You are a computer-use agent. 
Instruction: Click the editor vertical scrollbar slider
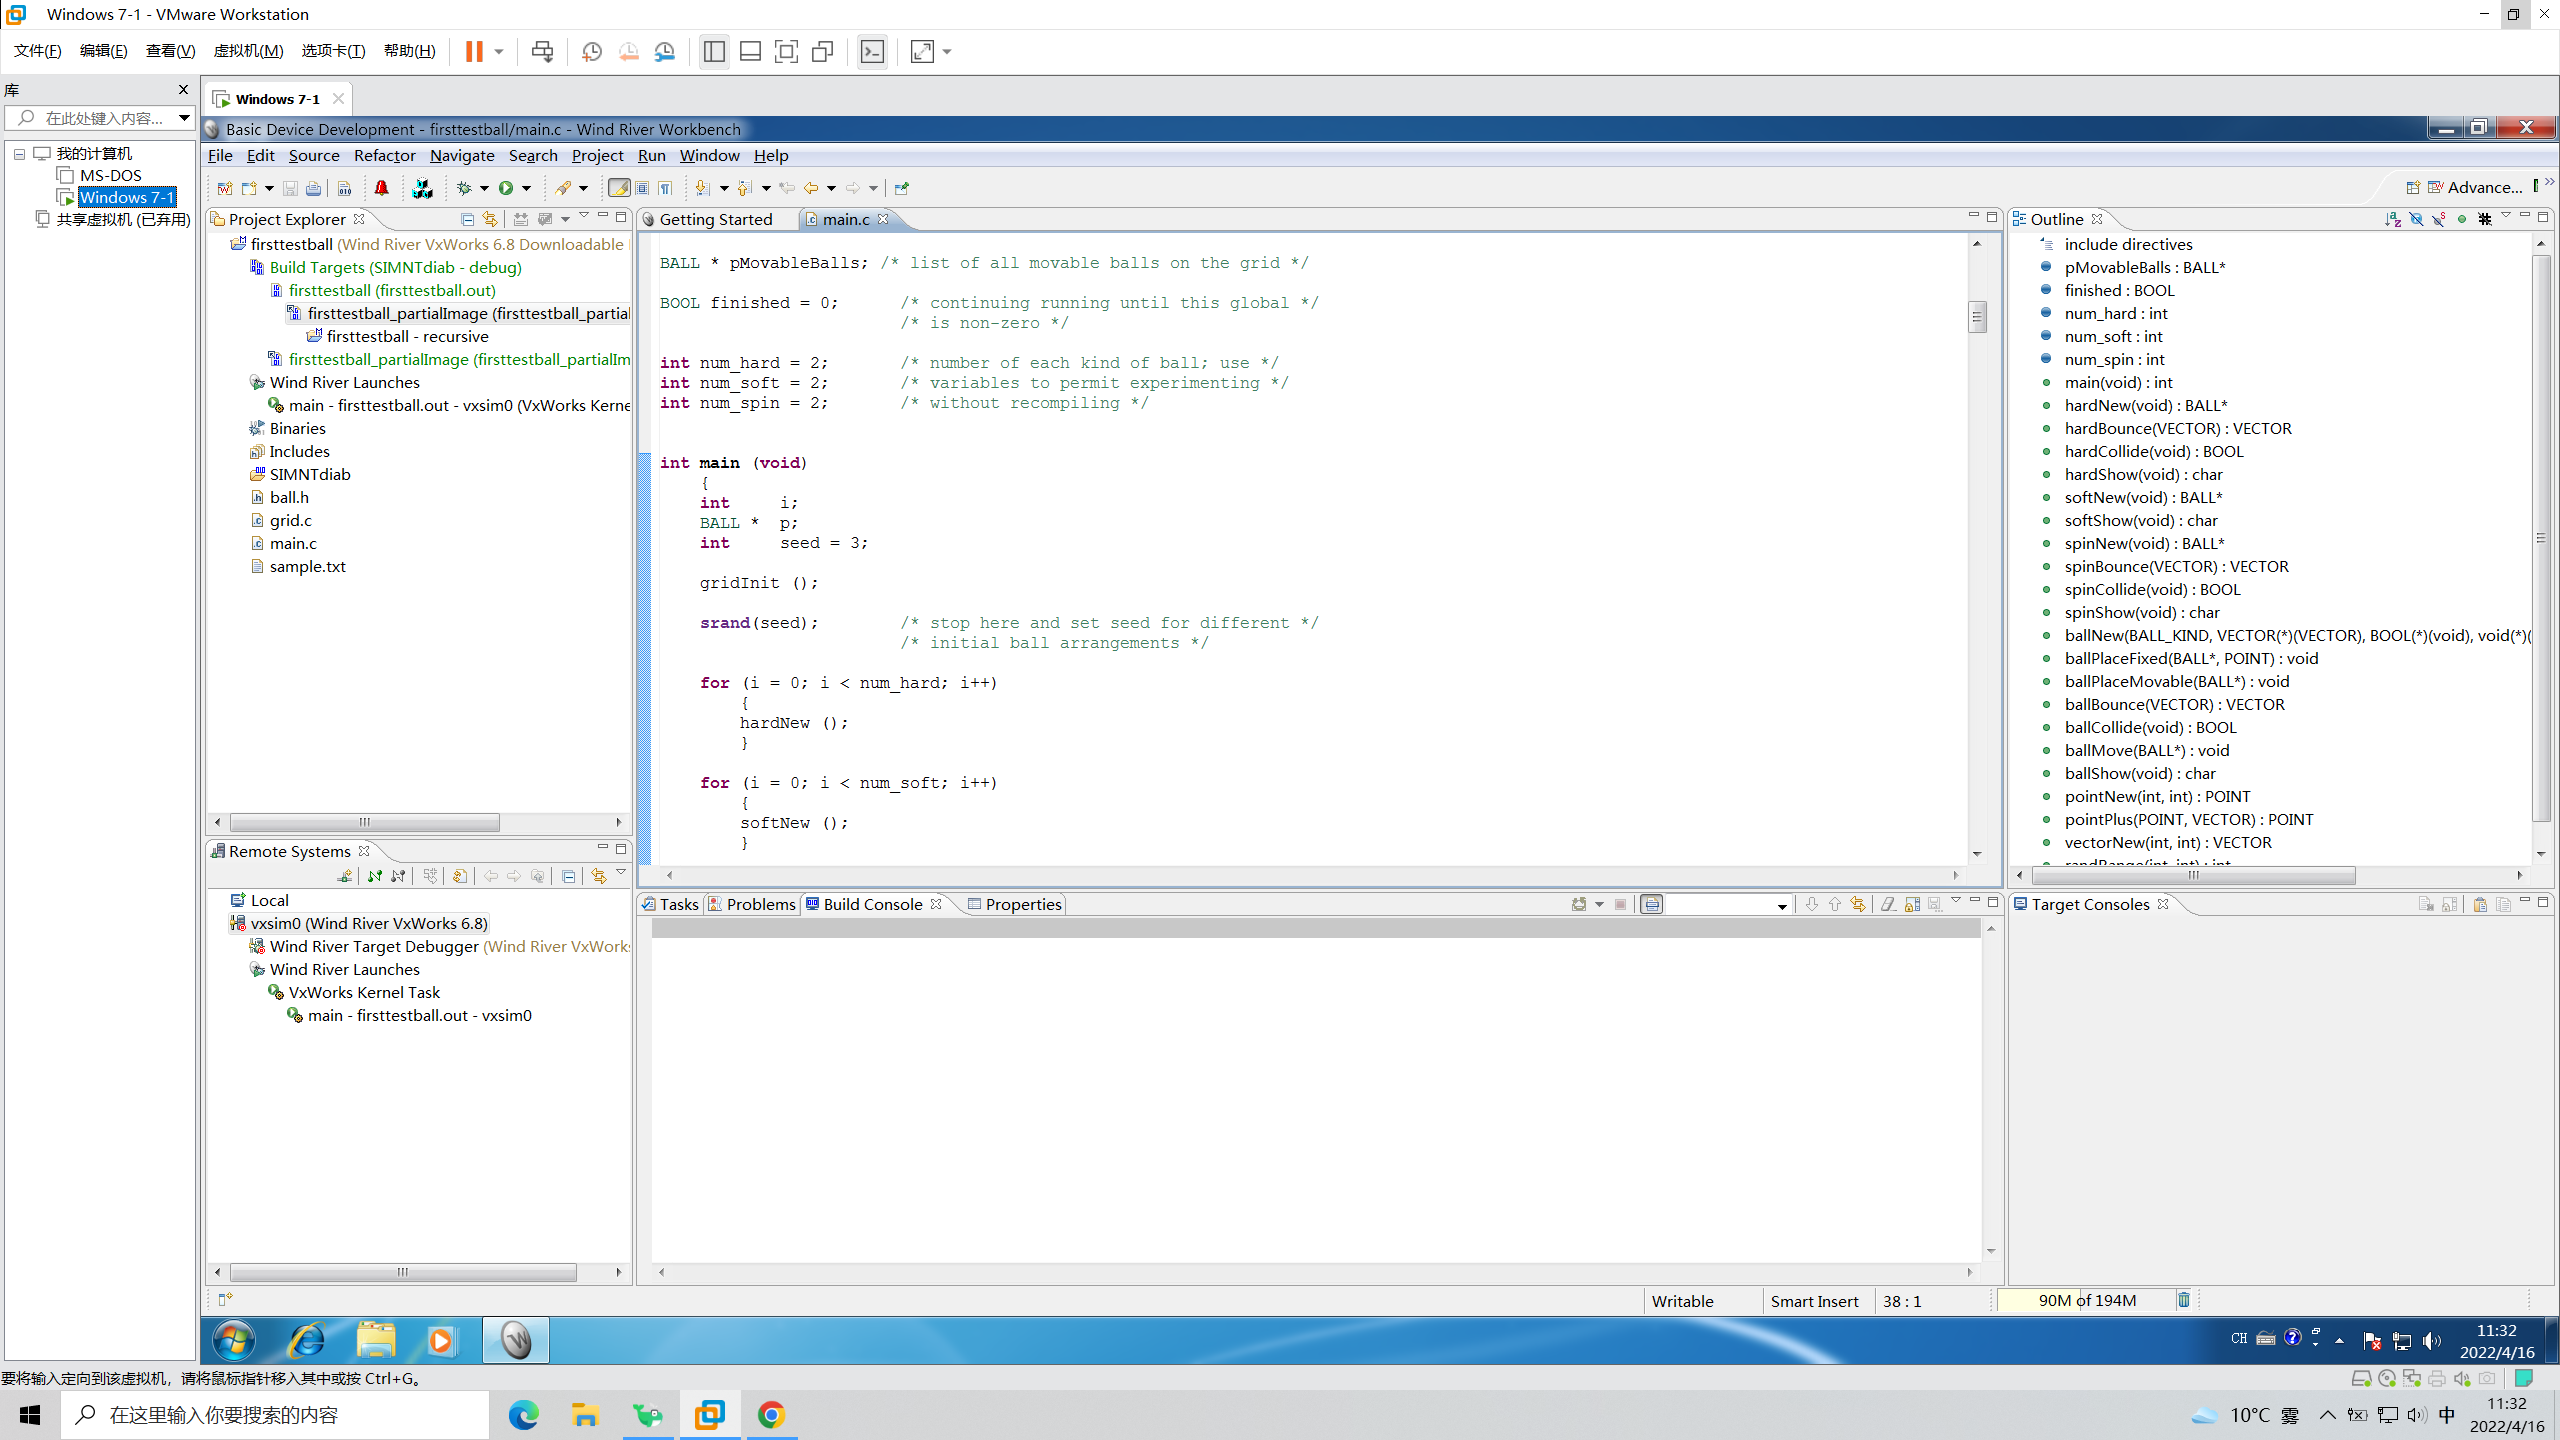click(1978, 316)
